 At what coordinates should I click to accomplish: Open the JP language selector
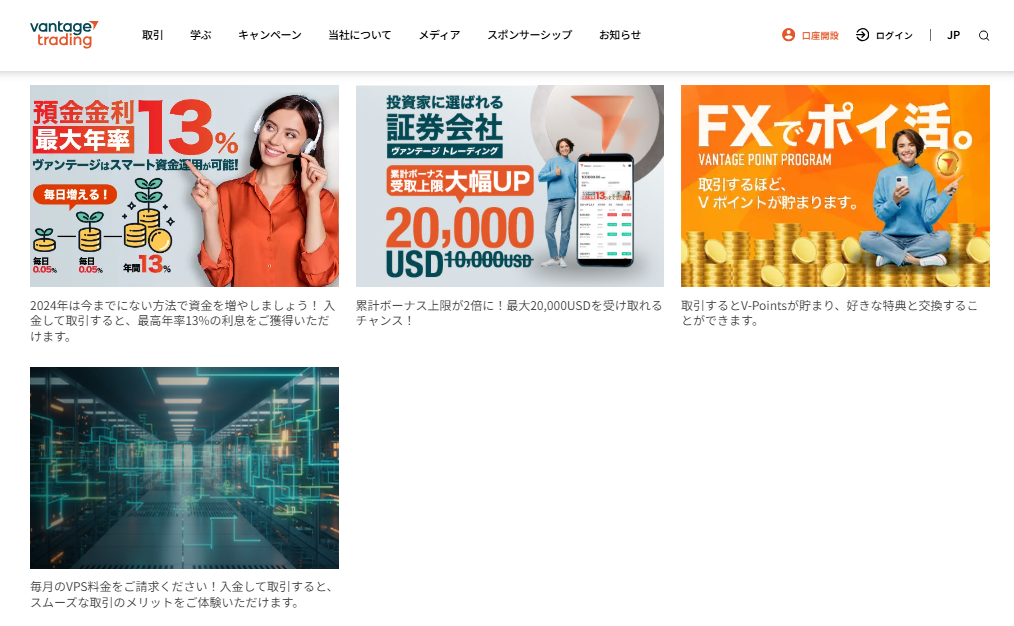[x=953, y=35]
